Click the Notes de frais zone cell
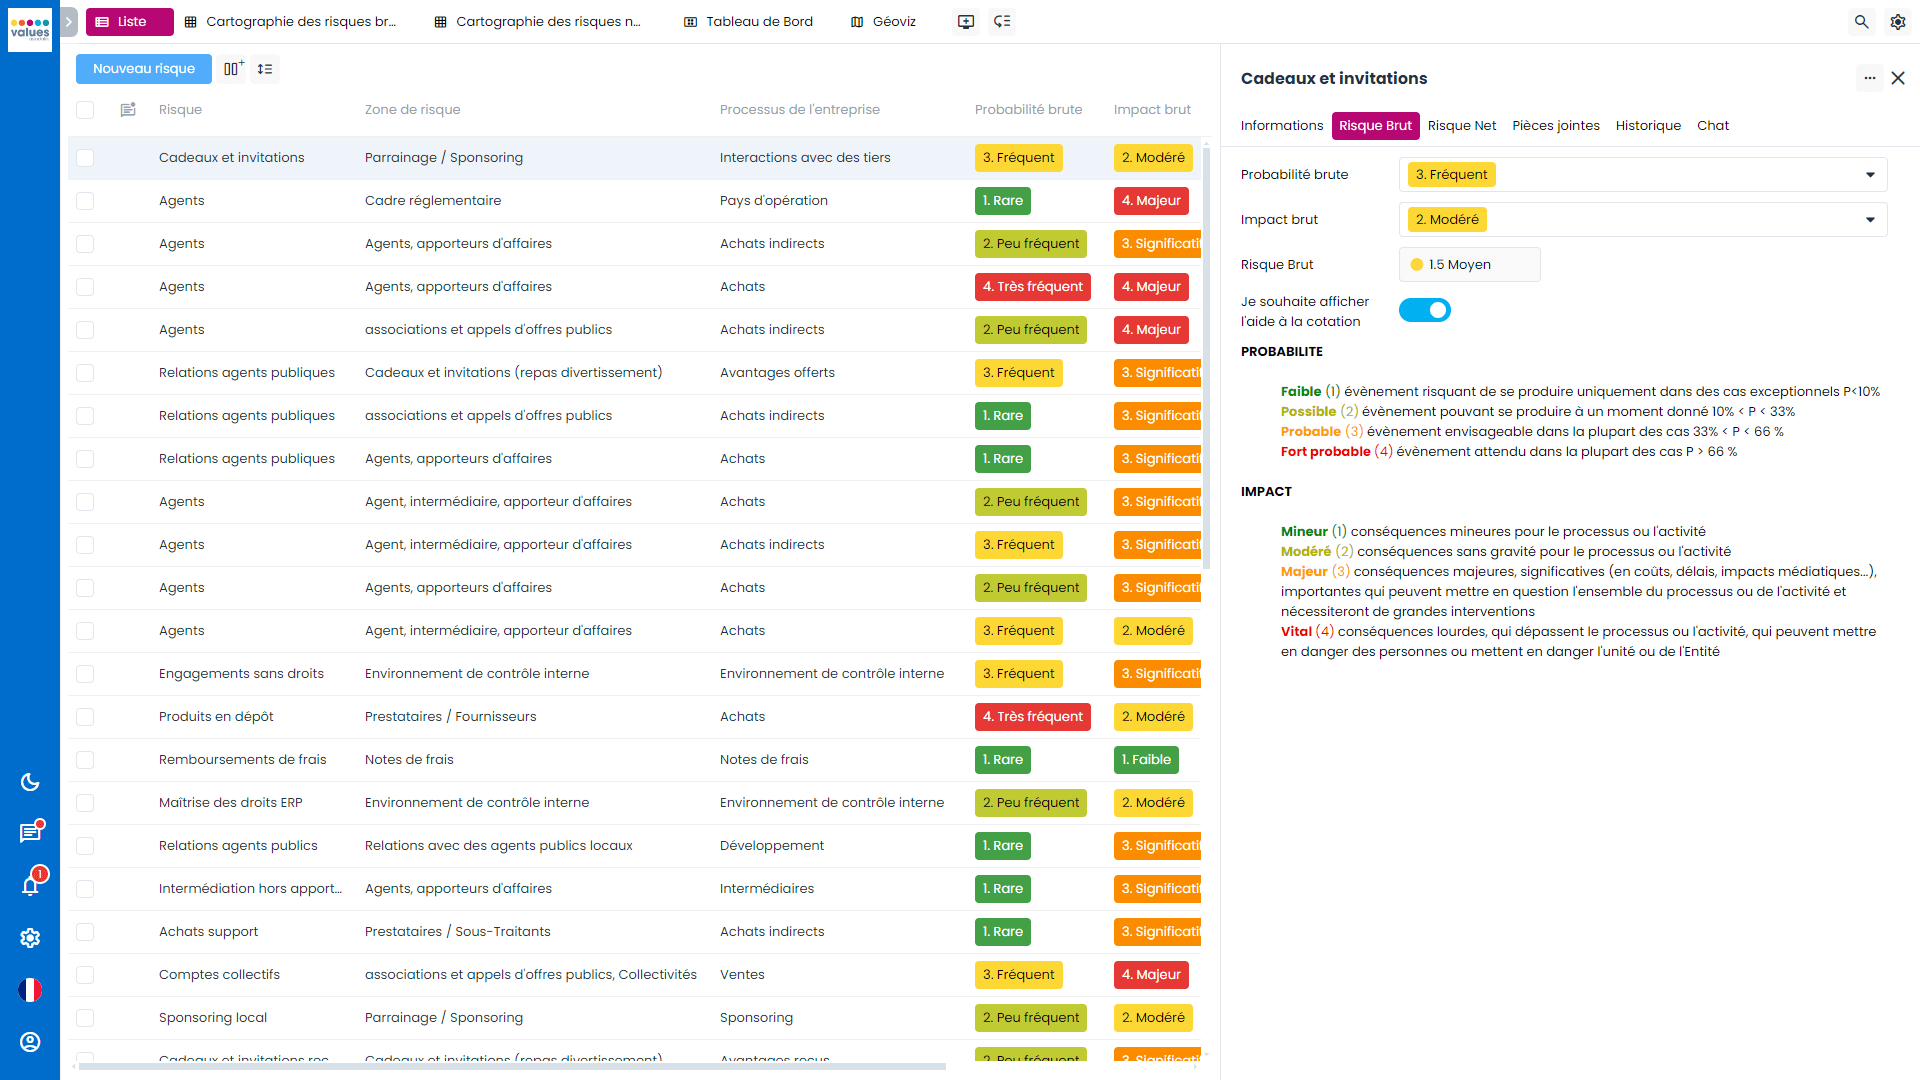Viewport: 1920px width, 1080px height. 409,760
